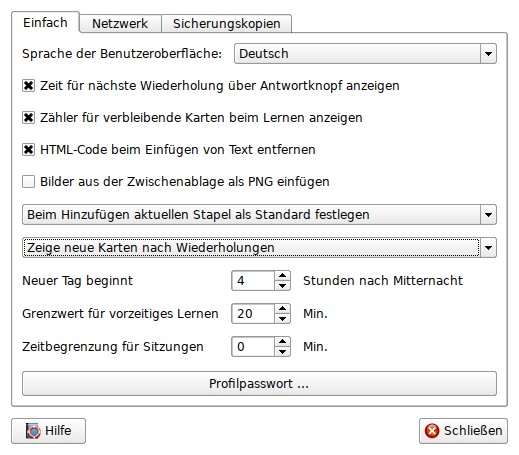Click the Profilpasswort button
The width and height of the screenshot is (519, 455).
tap(259, 384)
